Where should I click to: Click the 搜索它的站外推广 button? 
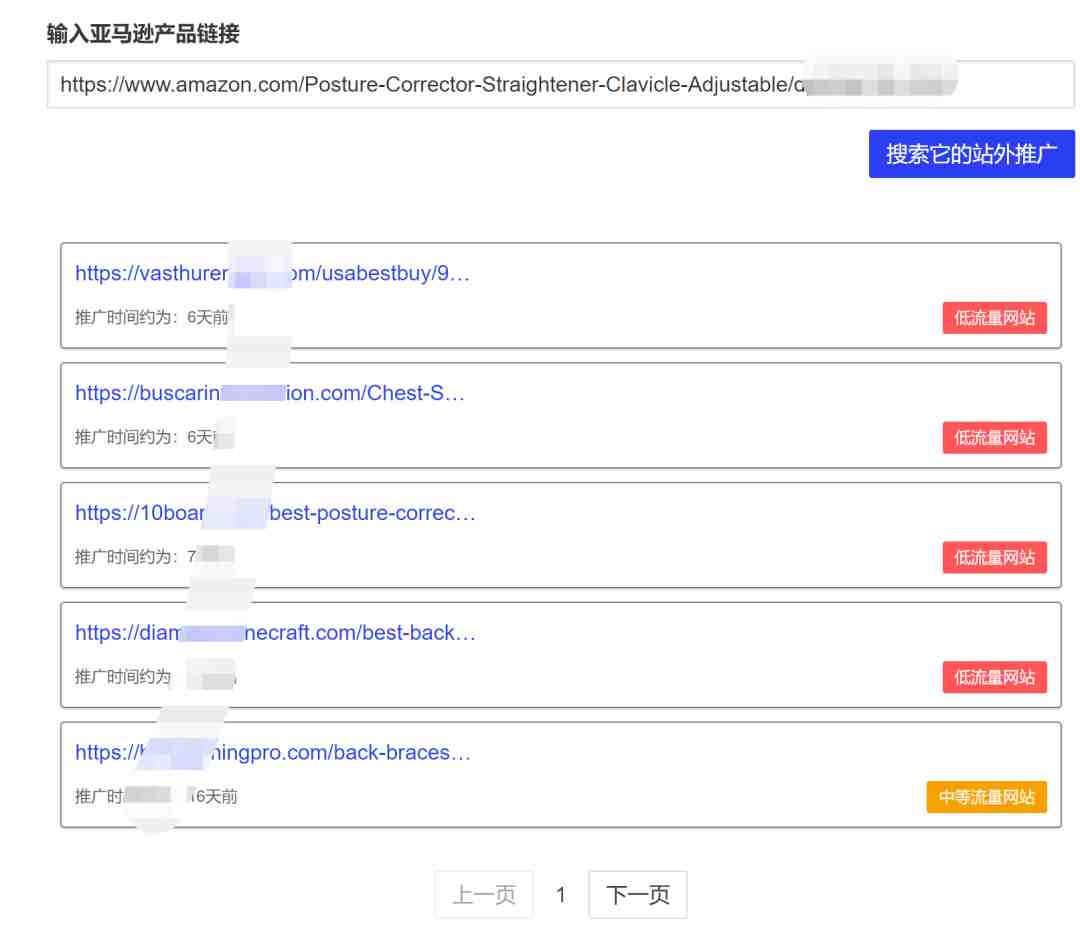[971, 154]
